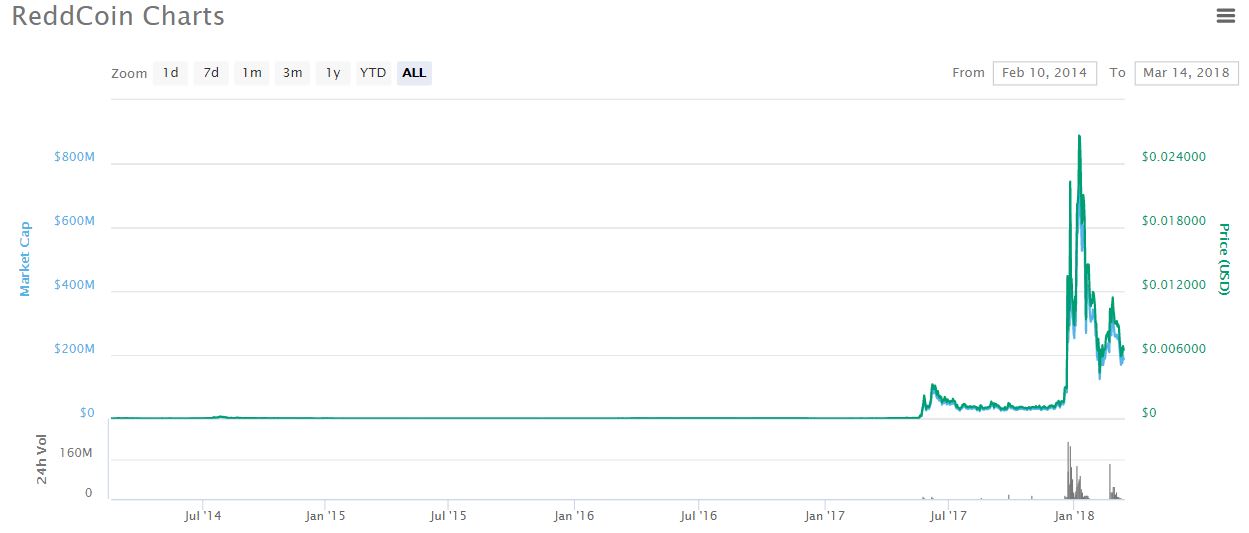The width and height of the screenshot is (1249, 533).
Task: Set zoom range to 7d
Action: [211, 73]
